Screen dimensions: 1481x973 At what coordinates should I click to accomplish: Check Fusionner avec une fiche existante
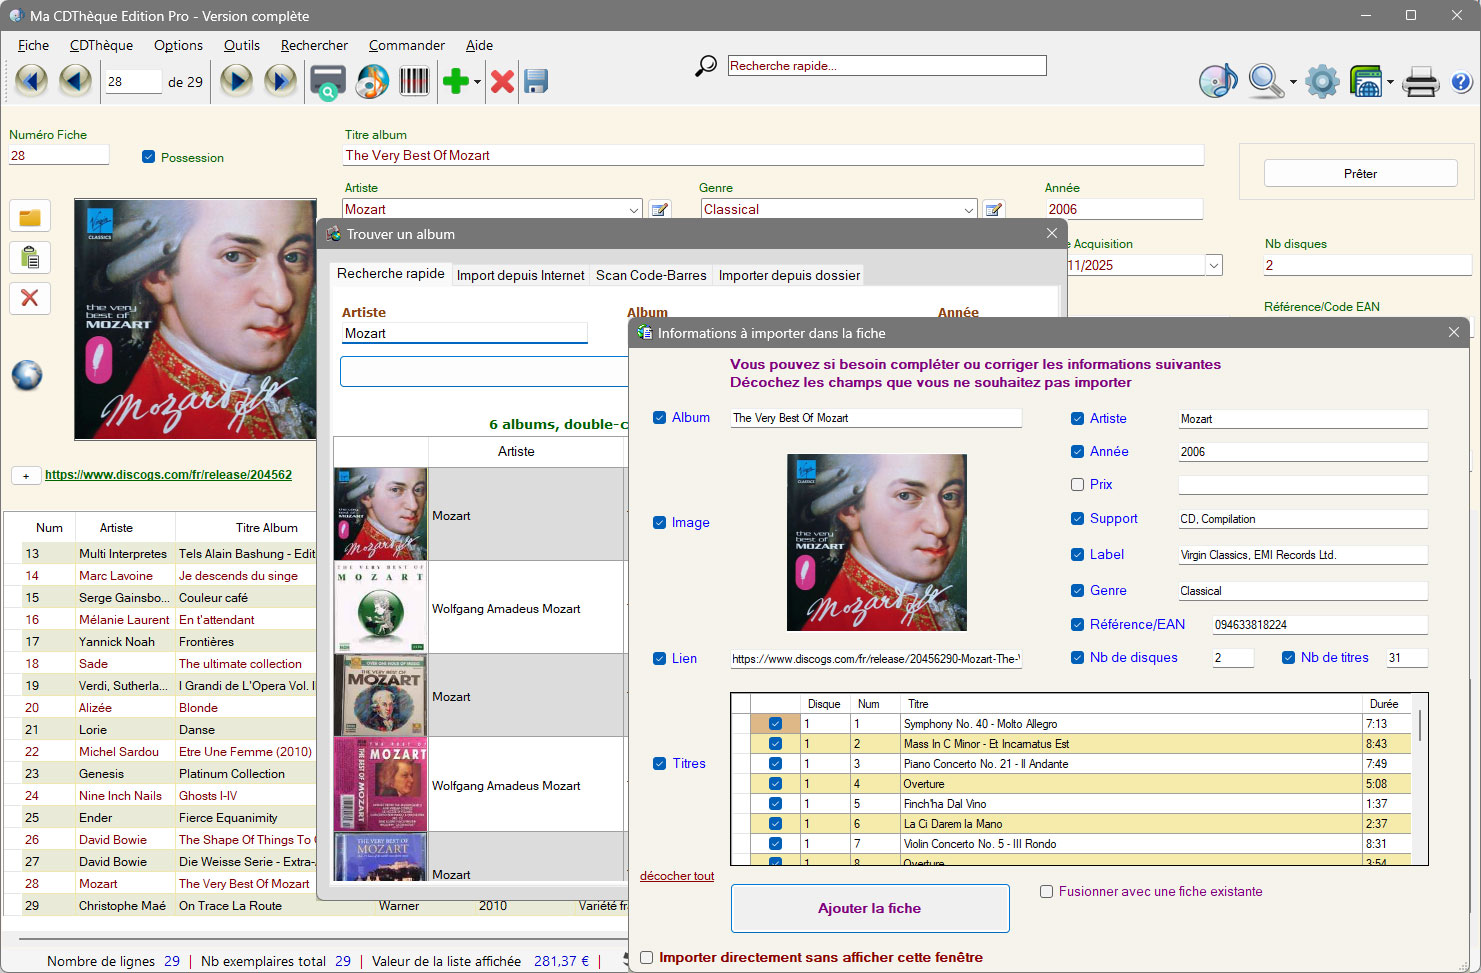pyautogui.click(x=1046, y=891)
